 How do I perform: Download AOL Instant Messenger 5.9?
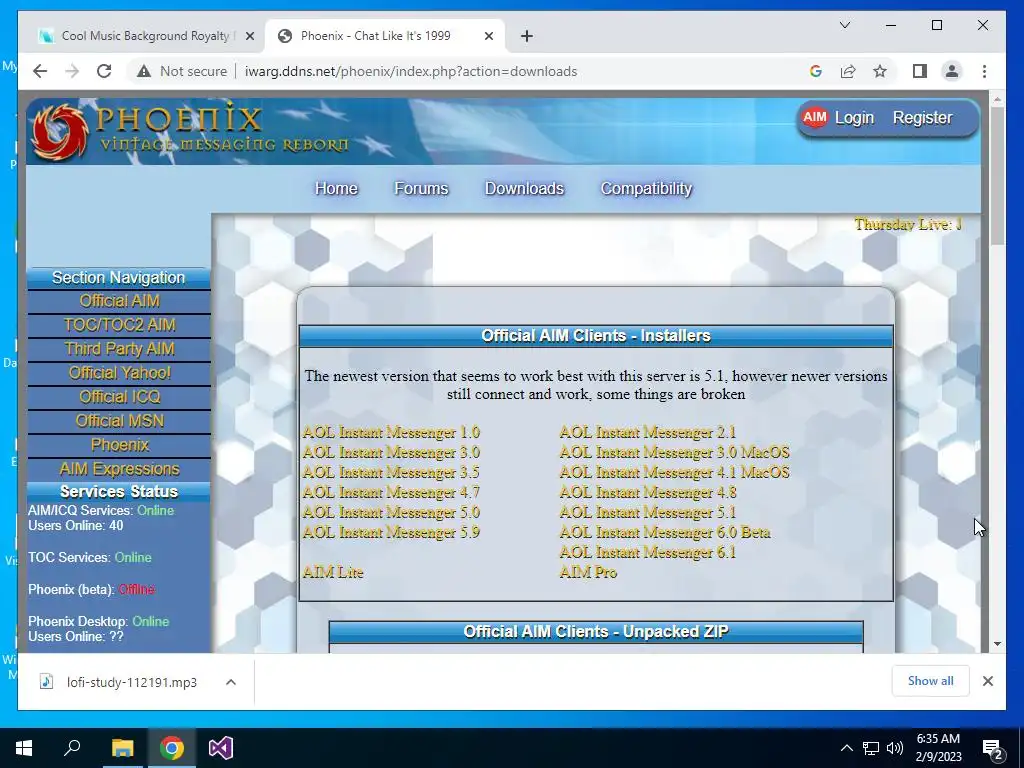click(x=391, y=532)
